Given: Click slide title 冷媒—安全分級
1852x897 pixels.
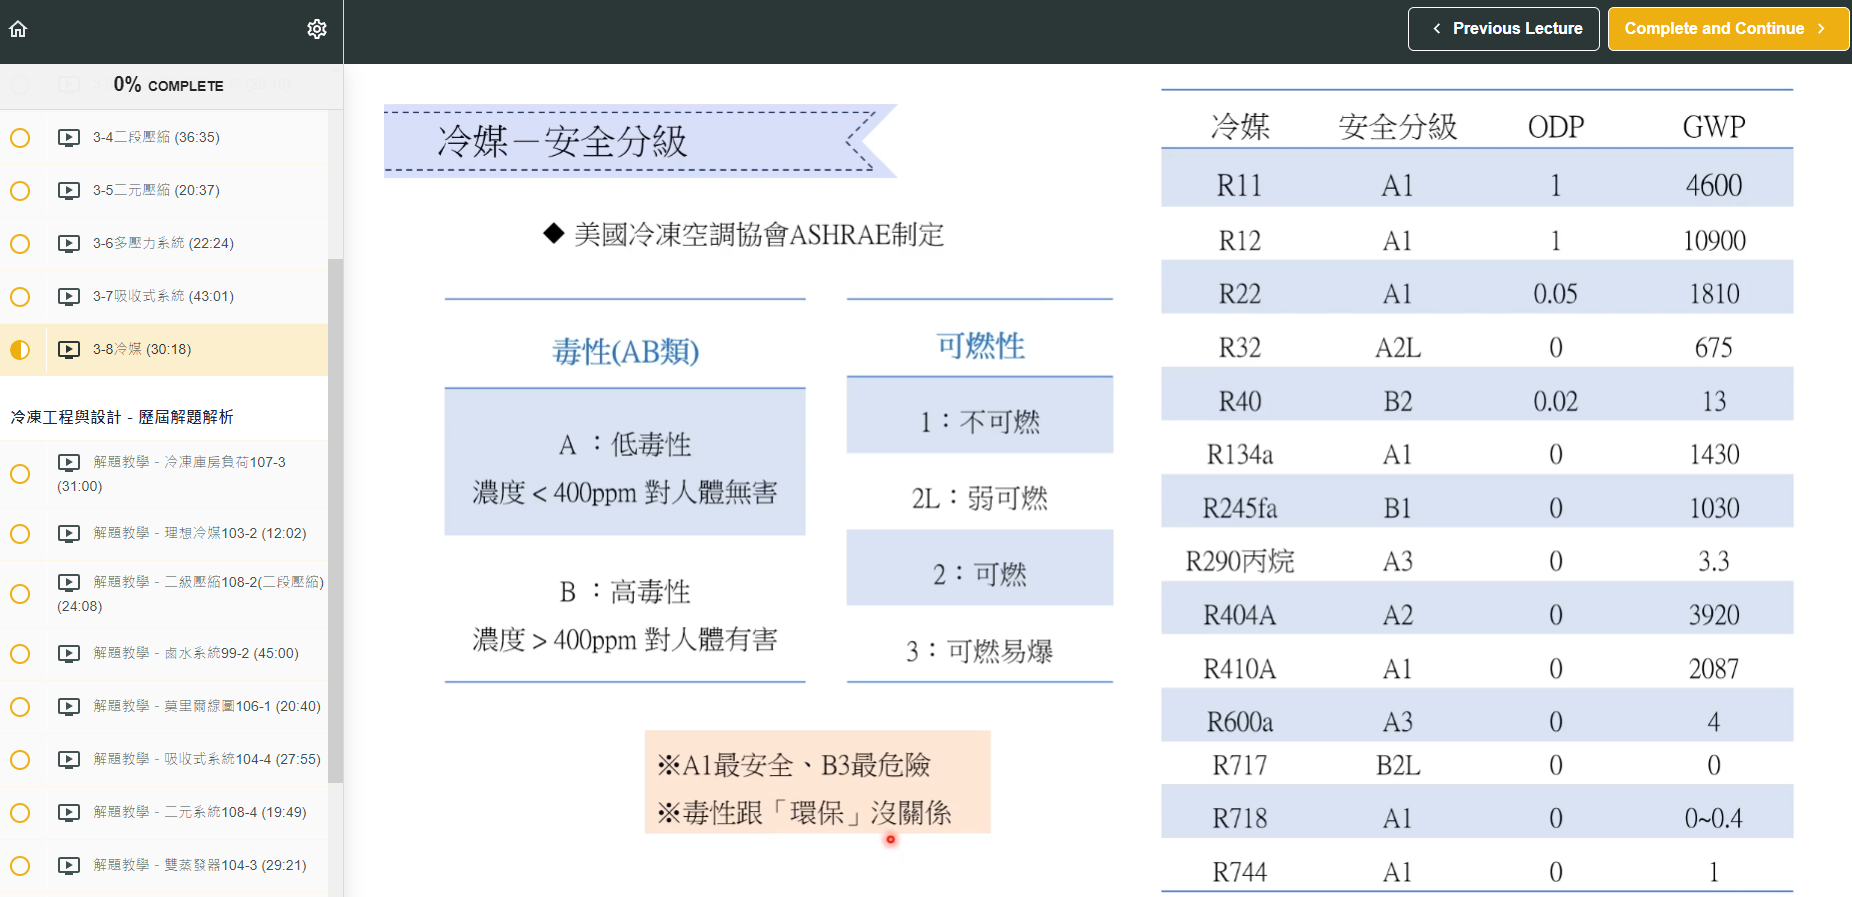Looking at the screenshot, I should coord(562,141).
